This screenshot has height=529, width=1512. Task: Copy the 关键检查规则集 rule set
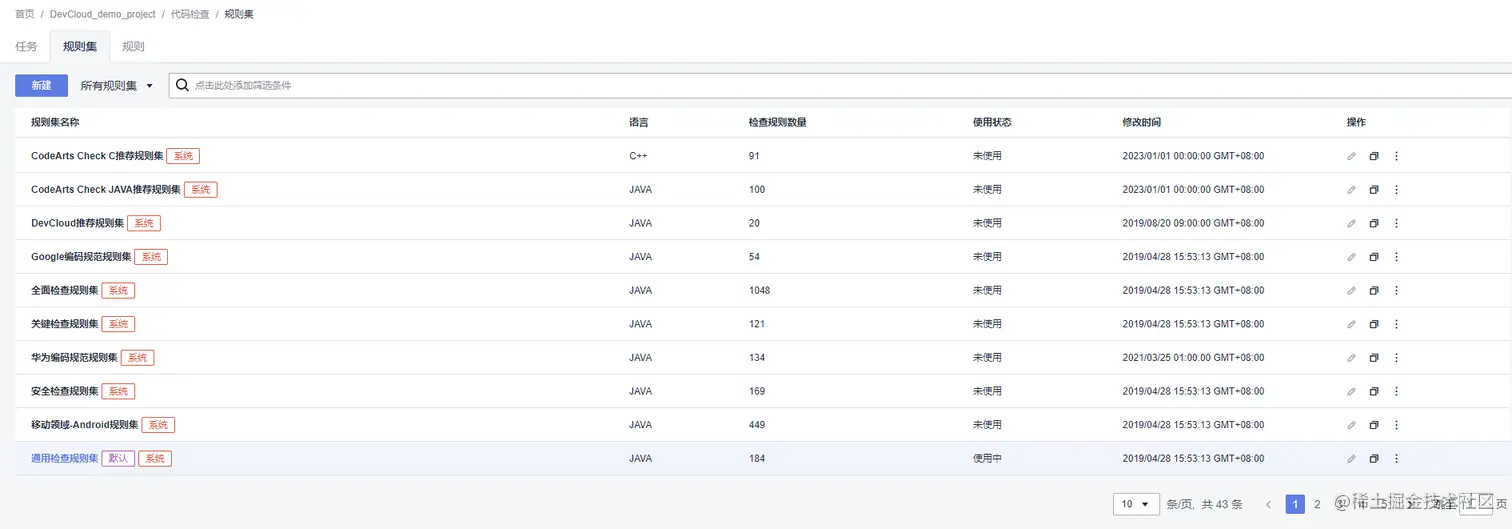click(x=1374, y=324)
